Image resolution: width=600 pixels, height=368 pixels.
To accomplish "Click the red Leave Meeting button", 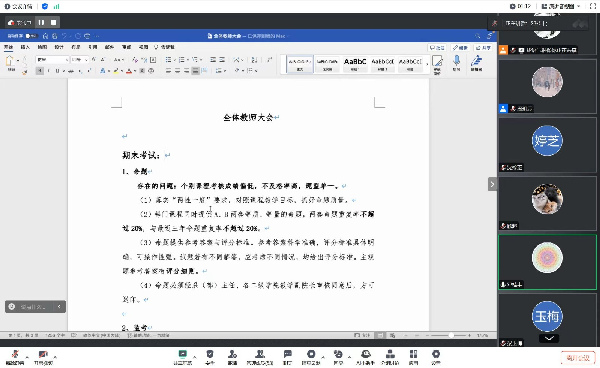I will pyautogui.click(x=578, y=358).
